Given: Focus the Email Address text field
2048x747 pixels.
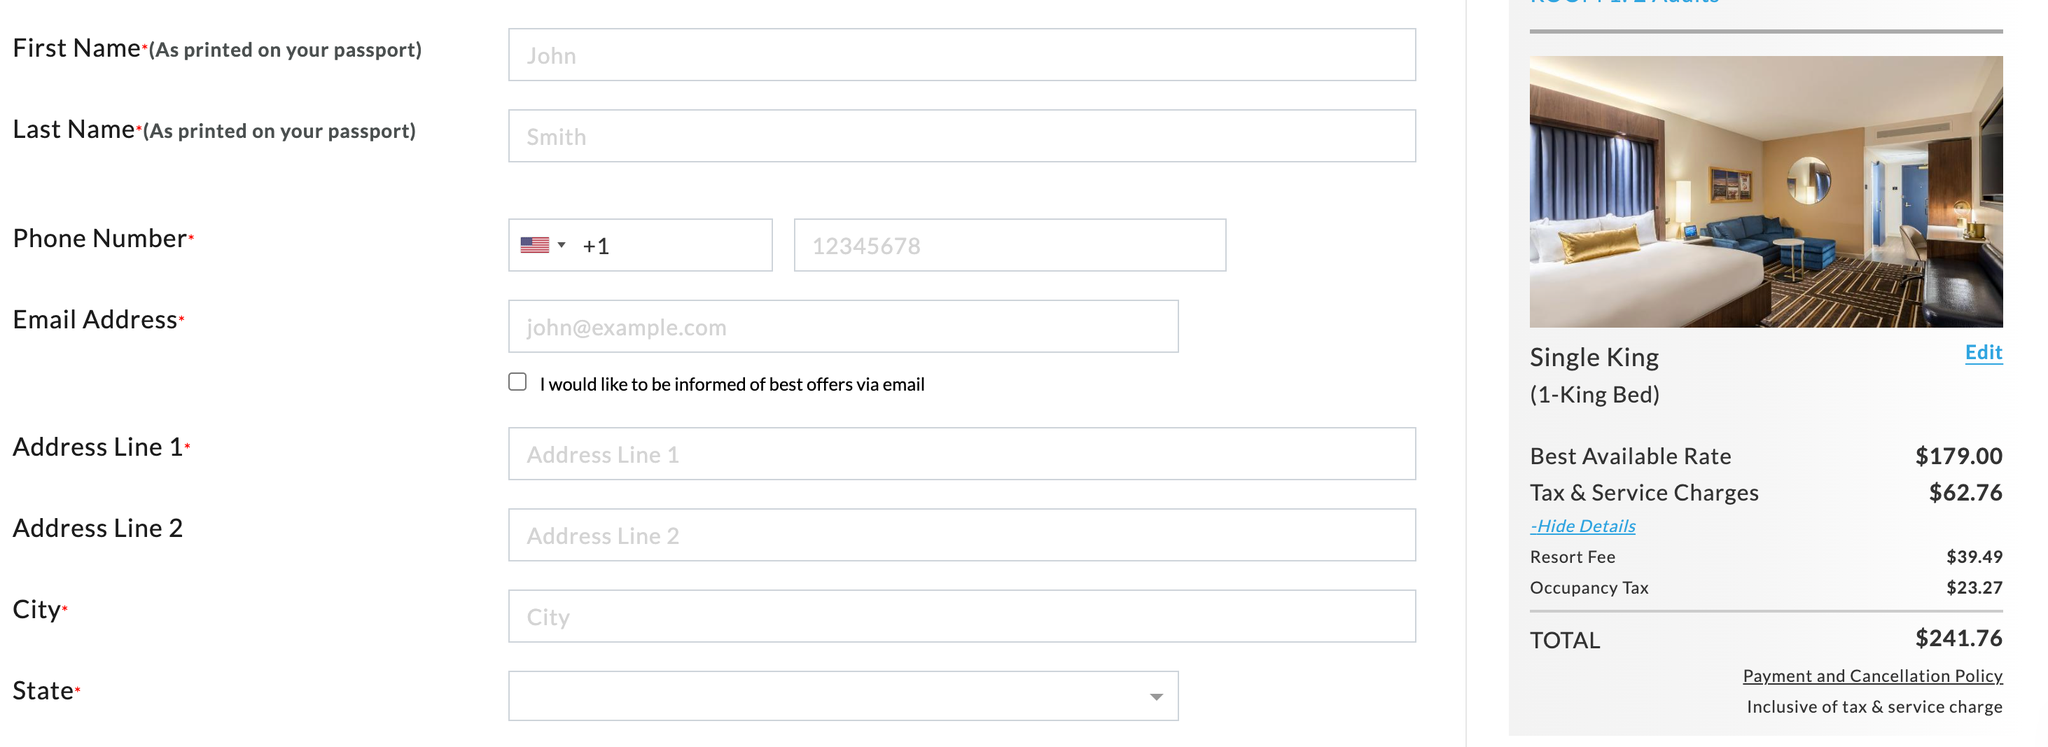Looking at the screenshot, I should tap(842, 327).
